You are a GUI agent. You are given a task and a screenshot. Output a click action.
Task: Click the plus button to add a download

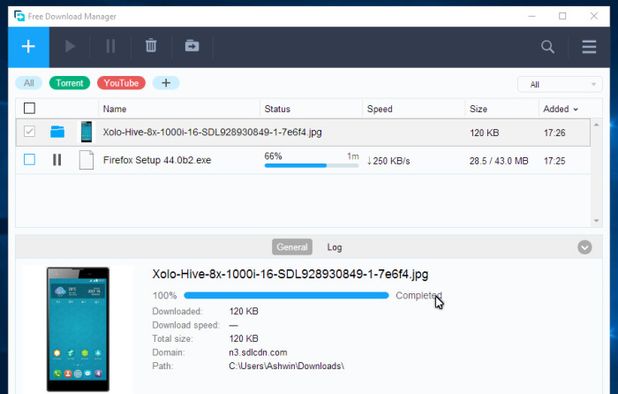(28, 47)
